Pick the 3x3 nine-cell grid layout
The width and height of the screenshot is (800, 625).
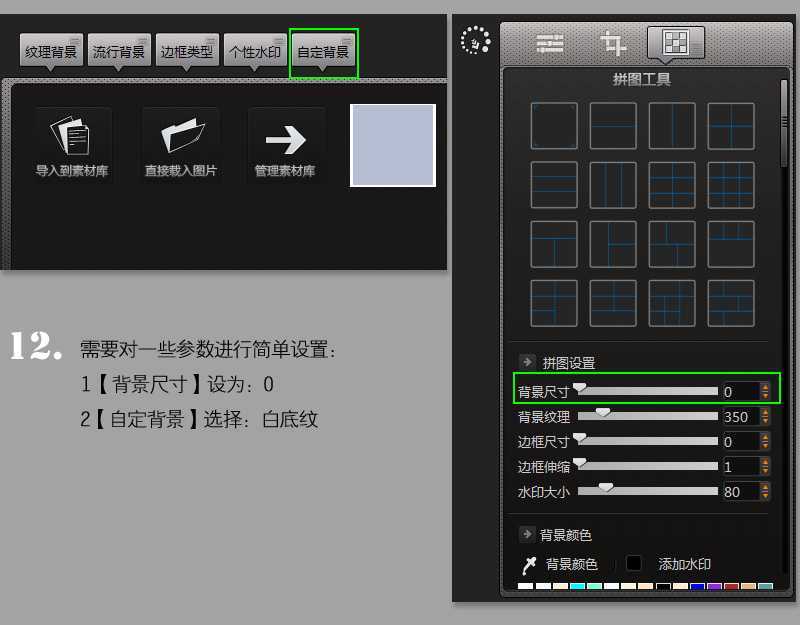tap(731, 185)
